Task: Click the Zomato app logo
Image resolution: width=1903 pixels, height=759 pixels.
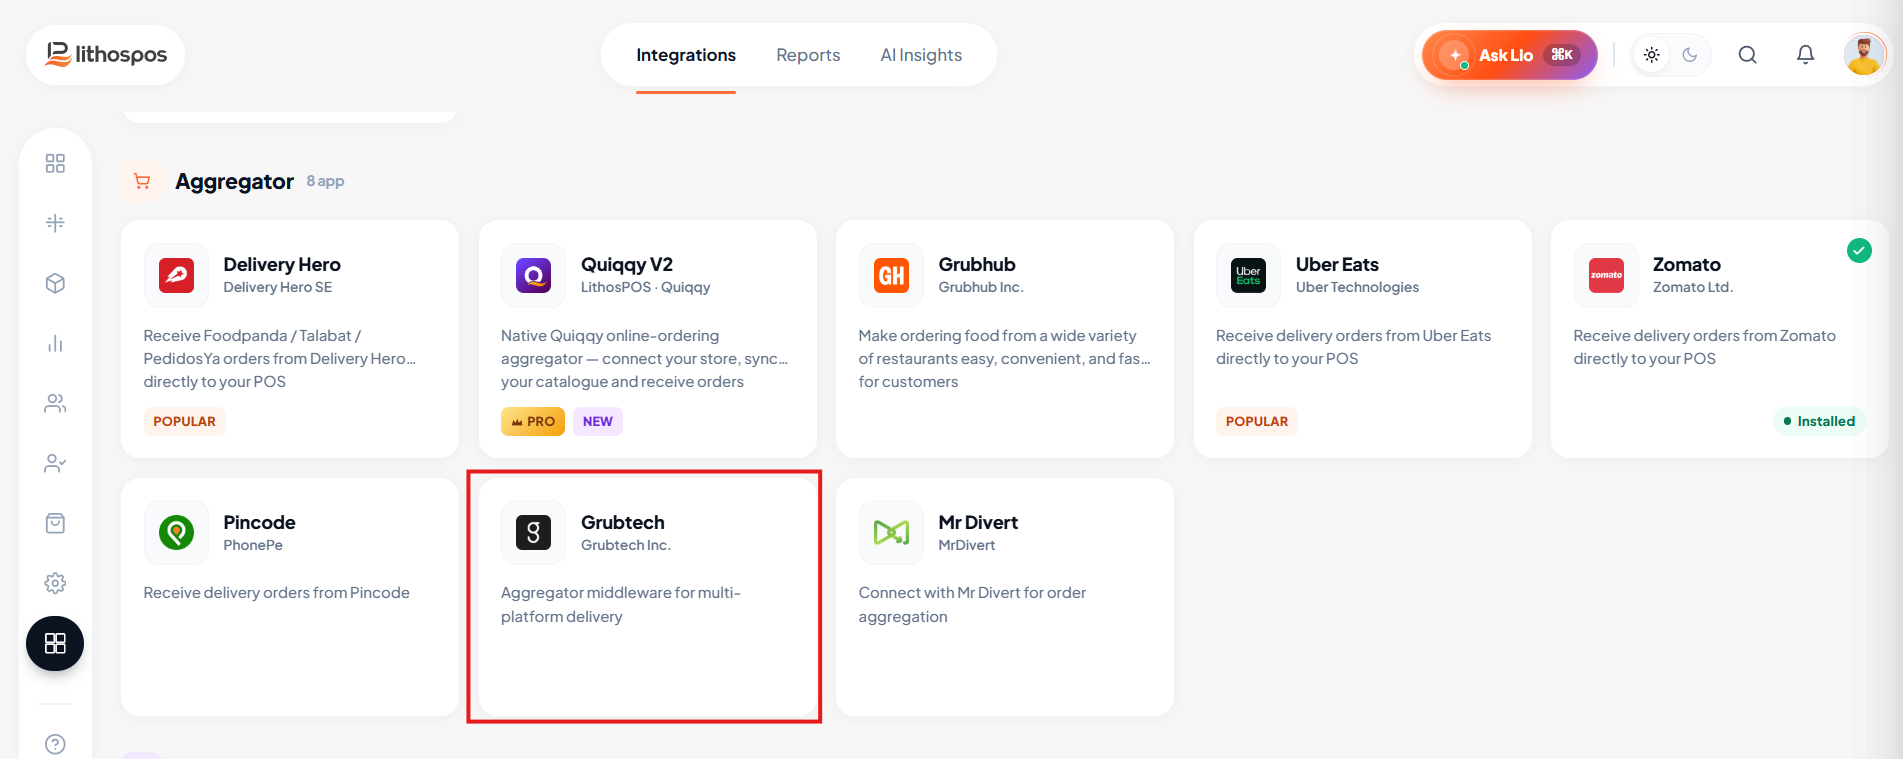Action: pyautogui.click(x=1606, y=275)
